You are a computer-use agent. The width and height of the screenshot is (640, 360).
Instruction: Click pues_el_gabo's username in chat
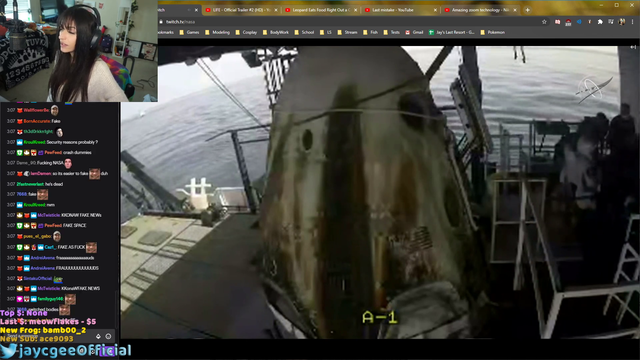(x=37, y=236)
